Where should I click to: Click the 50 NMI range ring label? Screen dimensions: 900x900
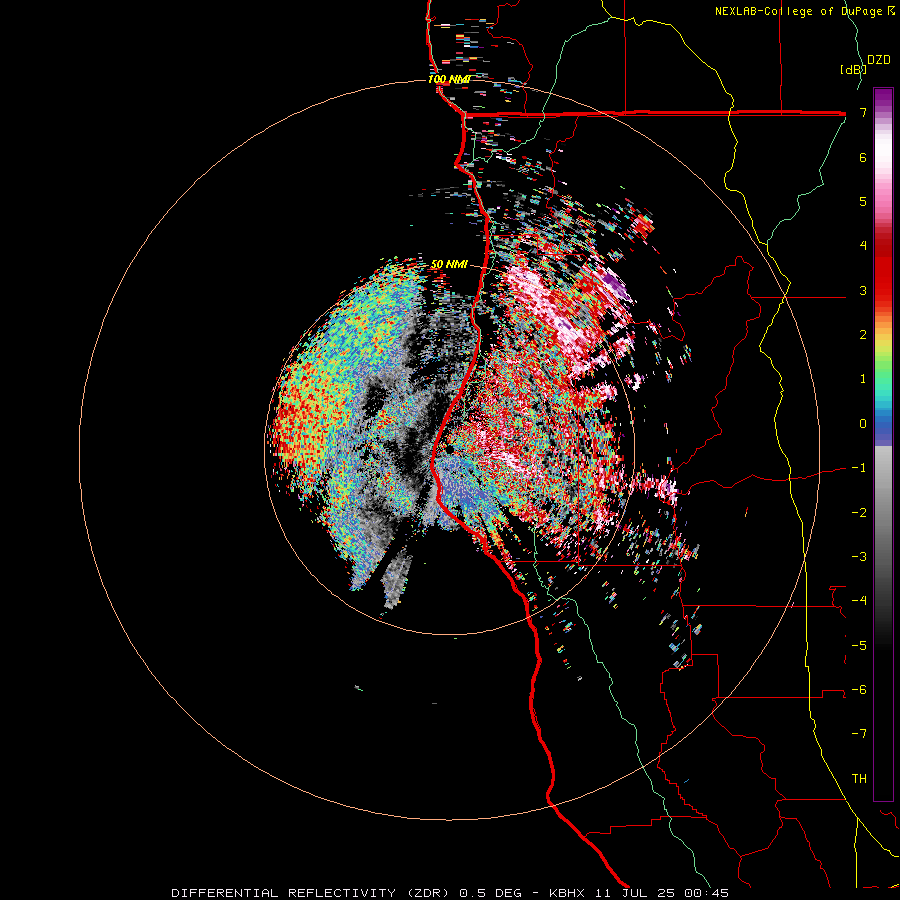tap(449, 264)
